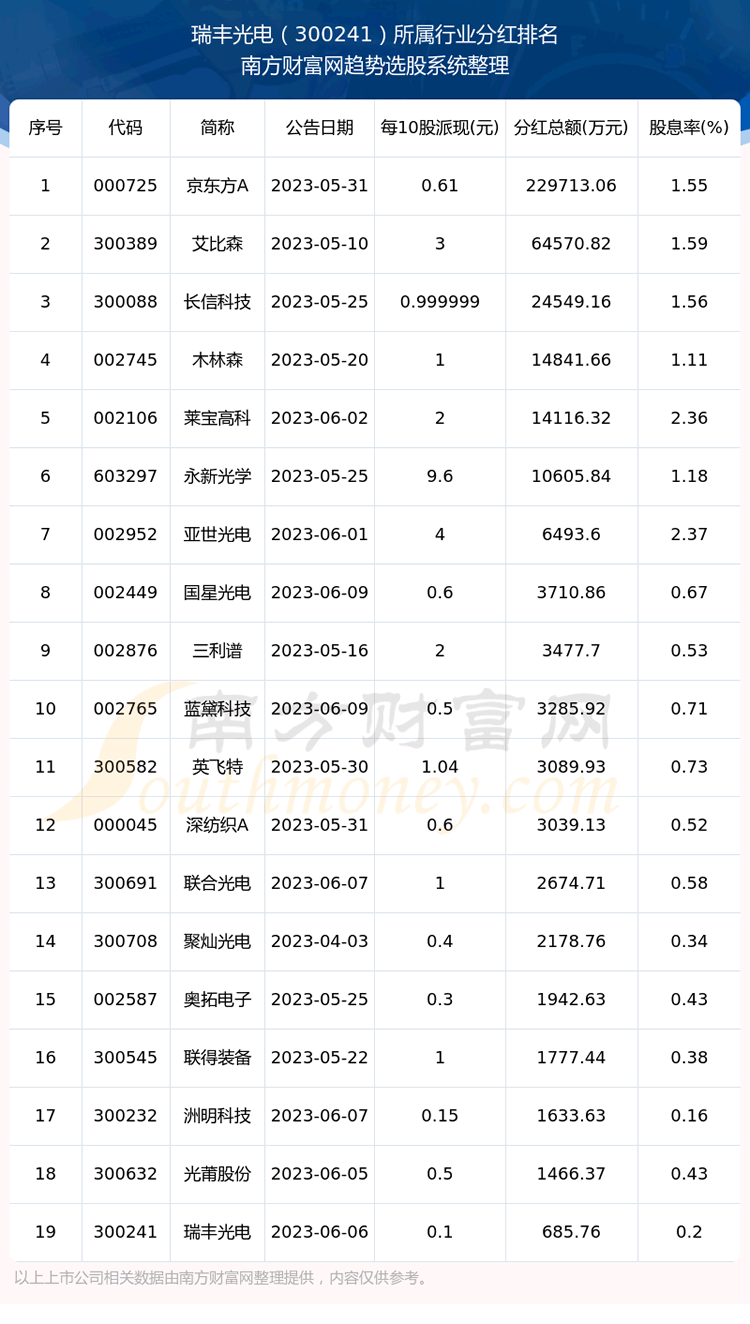Select the 永新光学 name cell
This screenshot has width=750, height=1324.
[x=217, y=476]
